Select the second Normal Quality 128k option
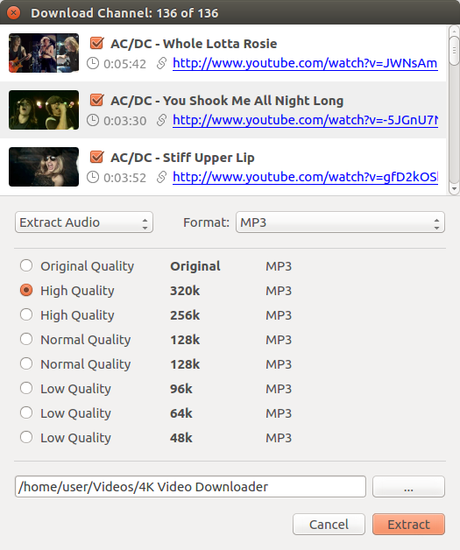 click(x=26, y=364)
